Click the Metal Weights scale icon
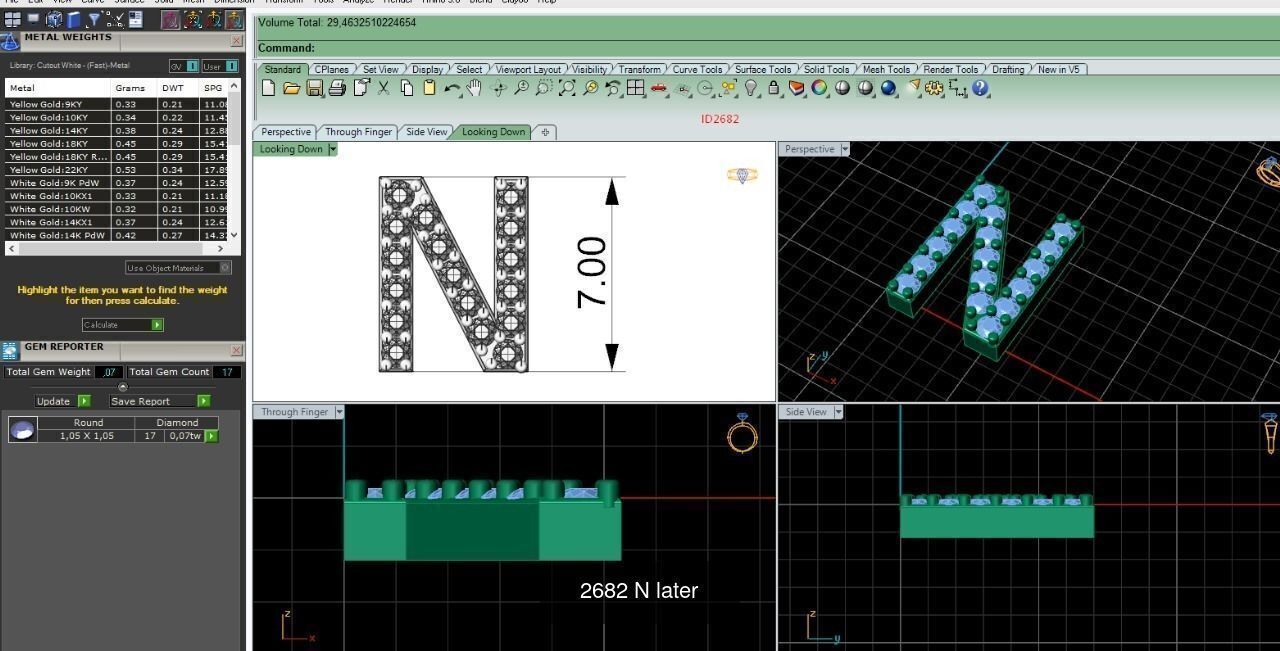1280x651 pixels. click(x=10, y=41)
